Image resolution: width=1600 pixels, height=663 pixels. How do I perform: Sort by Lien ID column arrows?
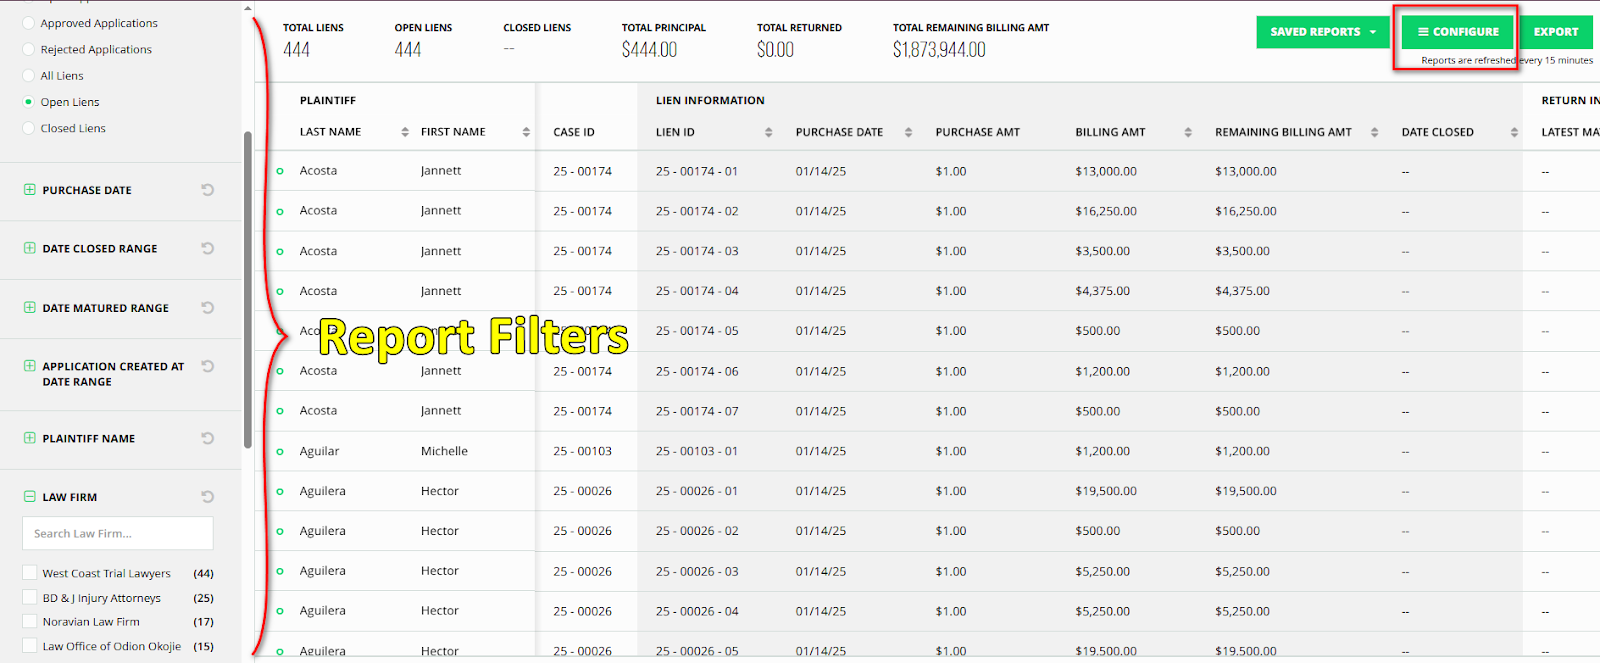(768, 132)
